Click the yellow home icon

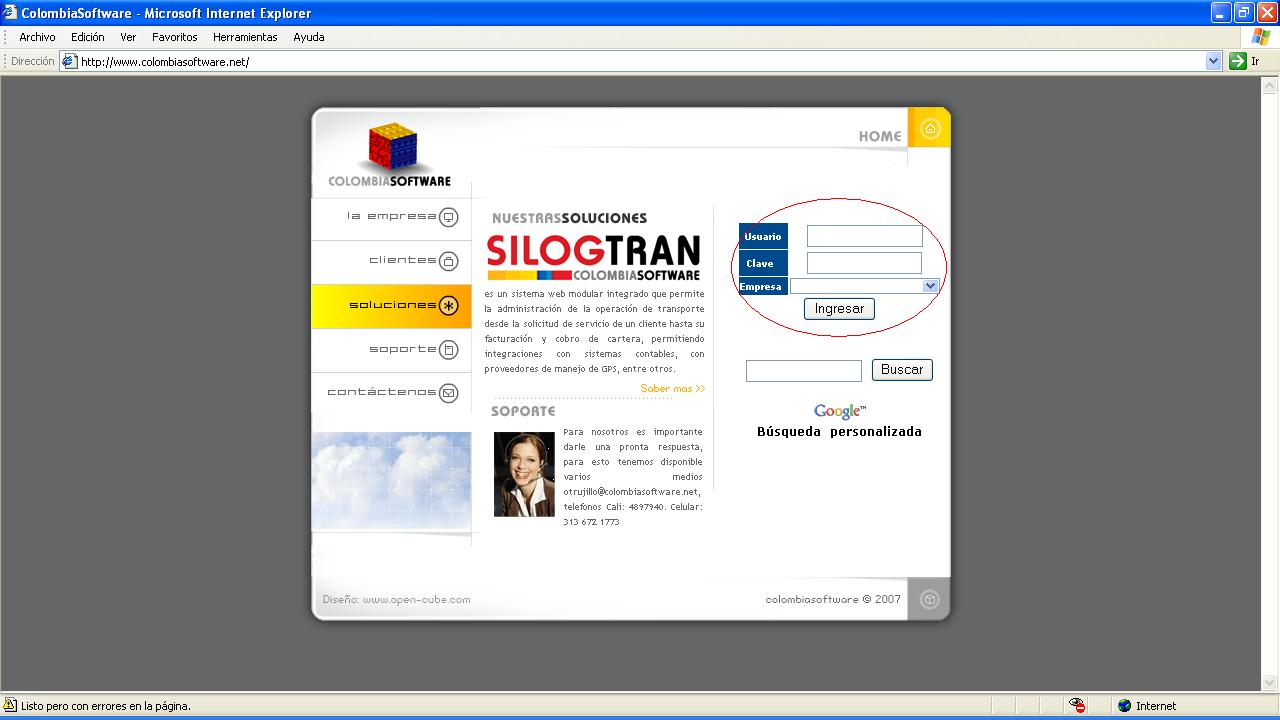[x=930, y=129]
